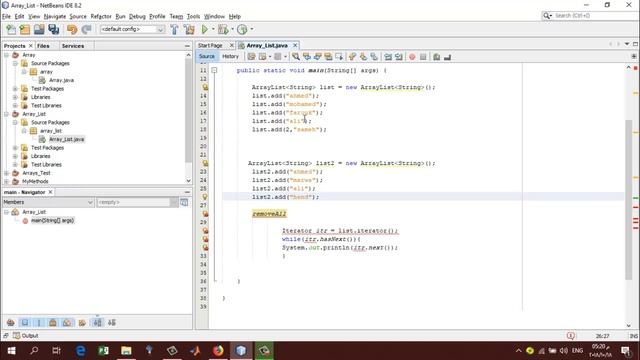Expand the MyMethods project node

(7, 181)
